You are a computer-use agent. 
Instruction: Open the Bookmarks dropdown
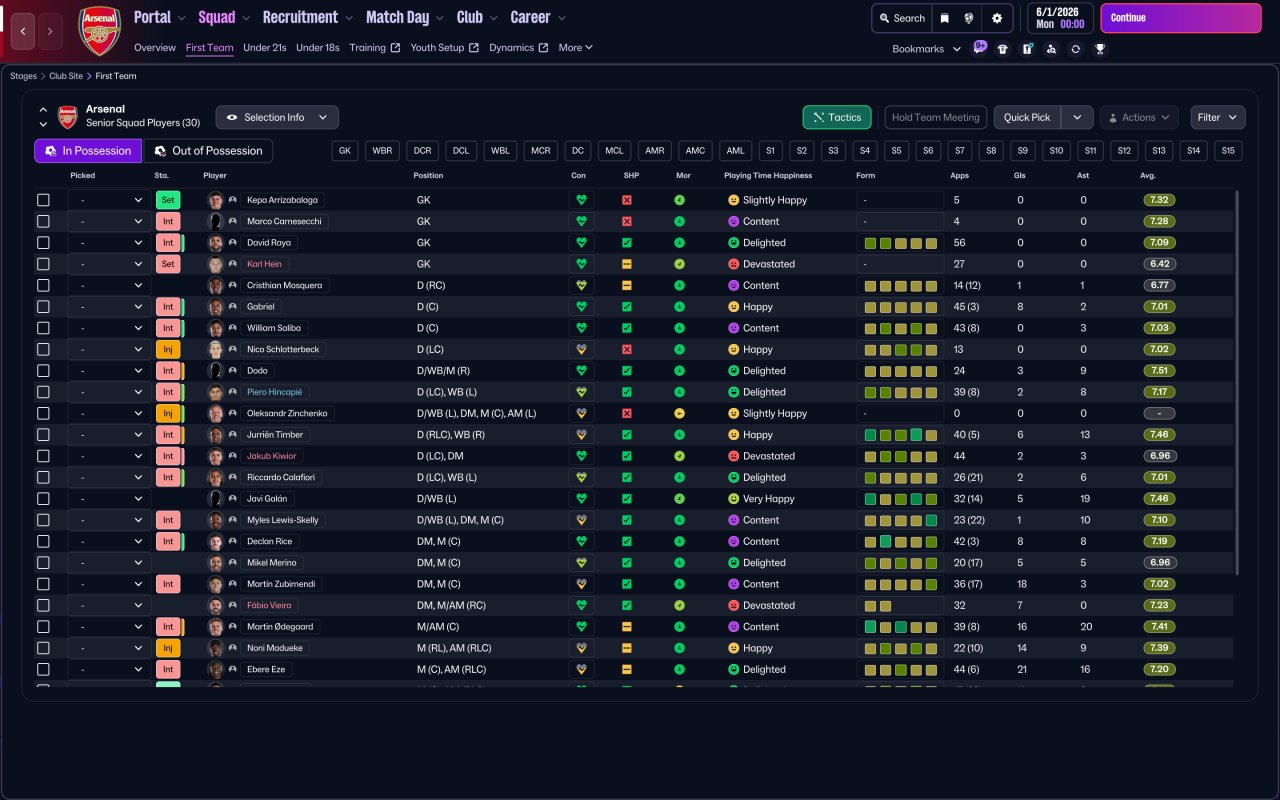click(927, 49)
